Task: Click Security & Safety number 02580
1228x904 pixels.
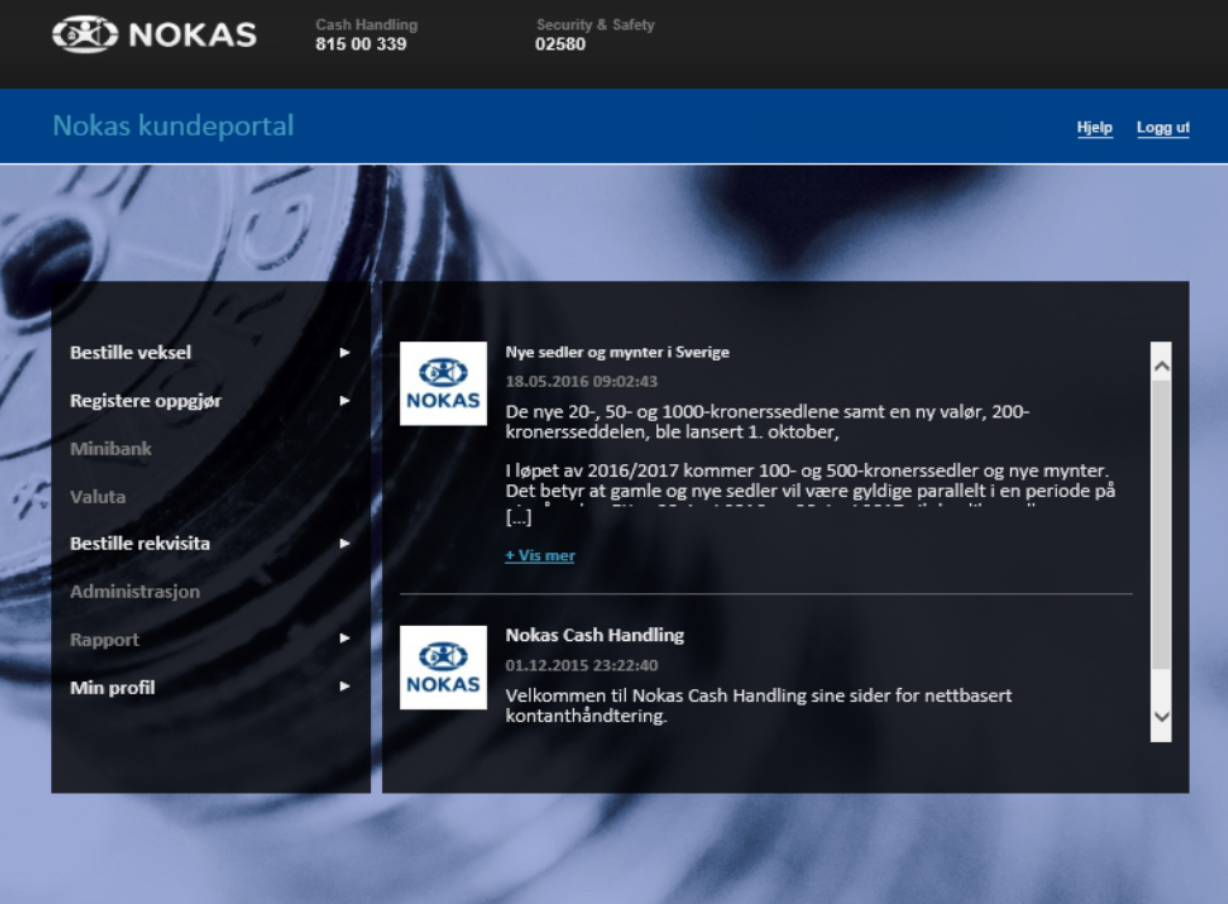Action: pos(560,44)
